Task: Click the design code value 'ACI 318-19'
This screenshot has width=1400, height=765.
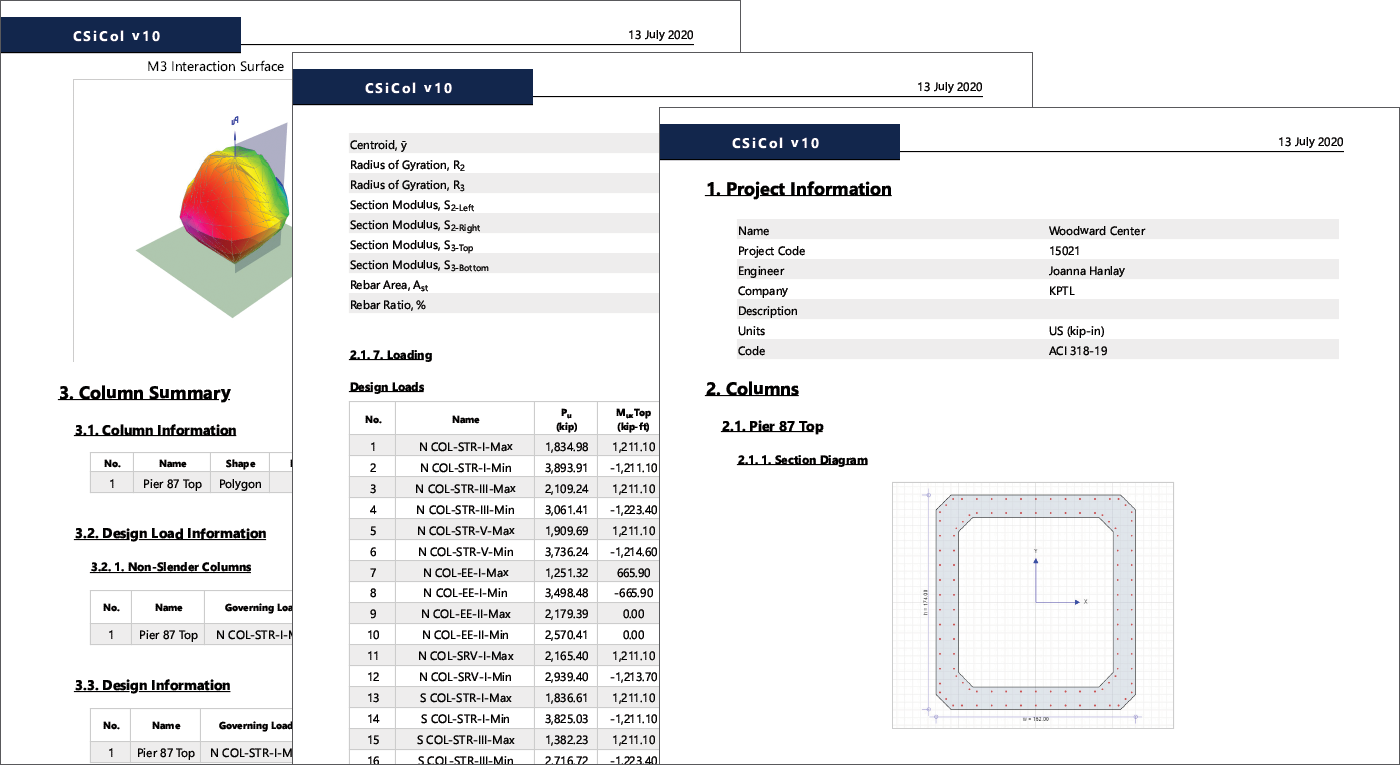Action: [x=1077, y=351]
